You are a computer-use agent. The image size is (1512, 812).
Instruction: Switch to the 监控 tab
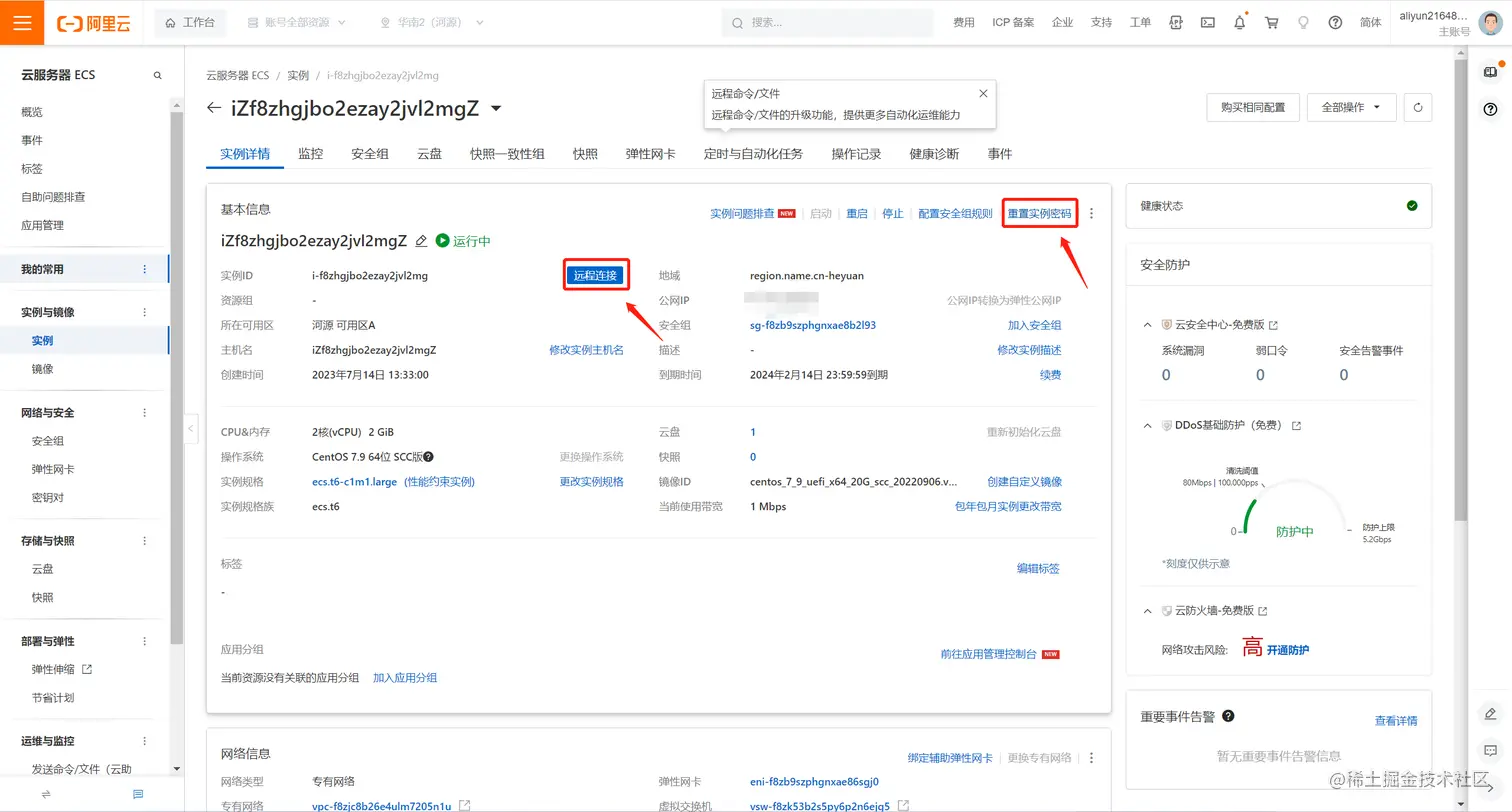pos(311,154)
